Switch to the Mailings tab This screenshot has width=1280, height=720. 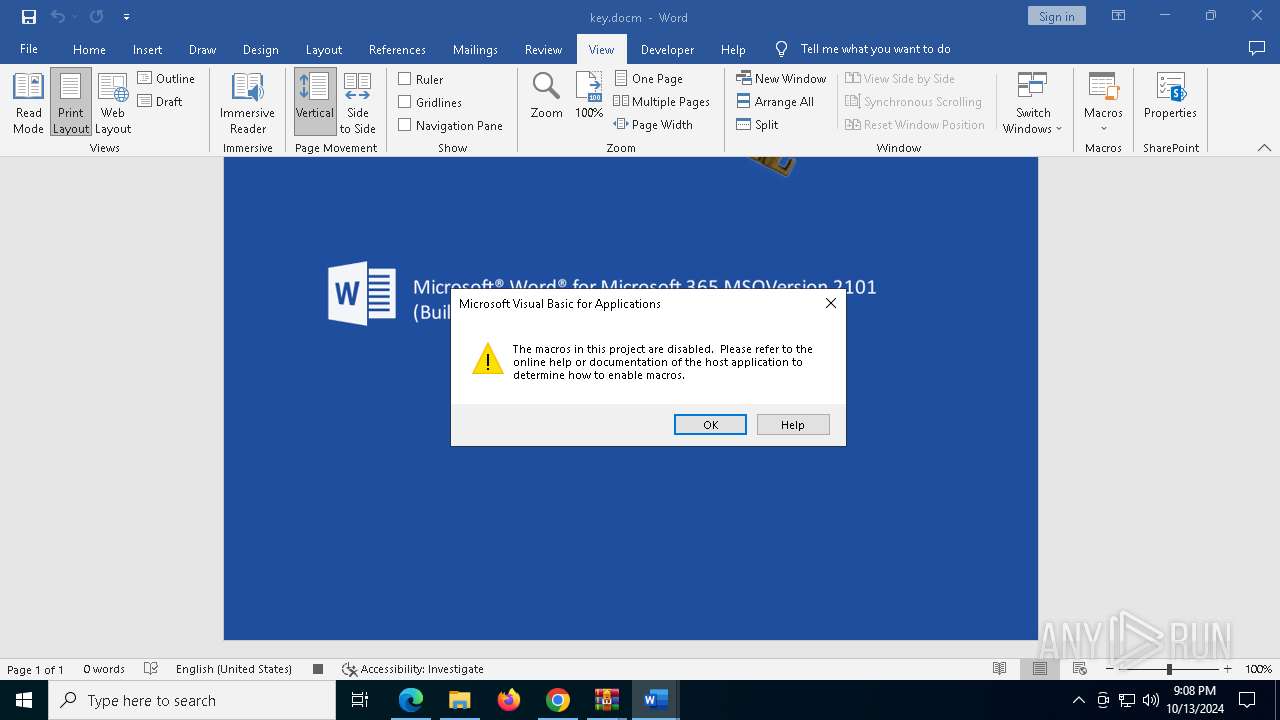tap(475, 49)
